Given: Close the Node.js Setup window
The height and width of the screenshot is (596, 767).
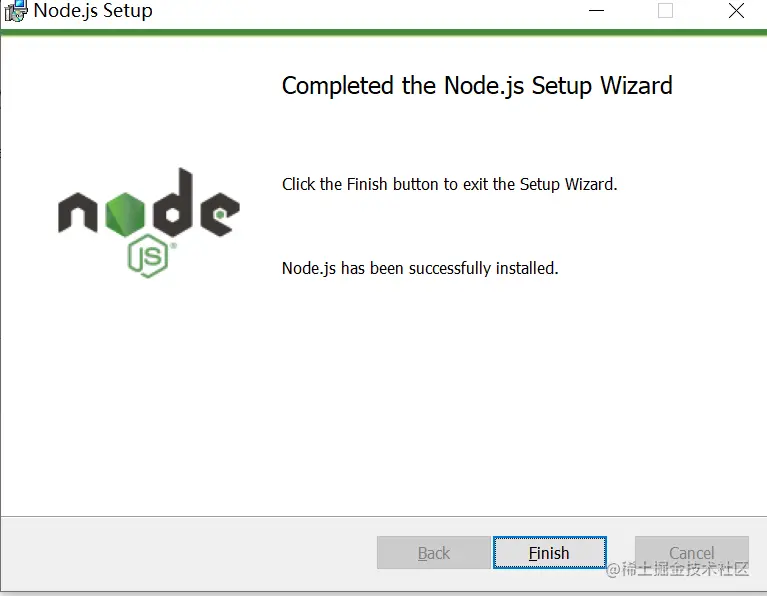Looking at the screenshot, I should [736, 10].
